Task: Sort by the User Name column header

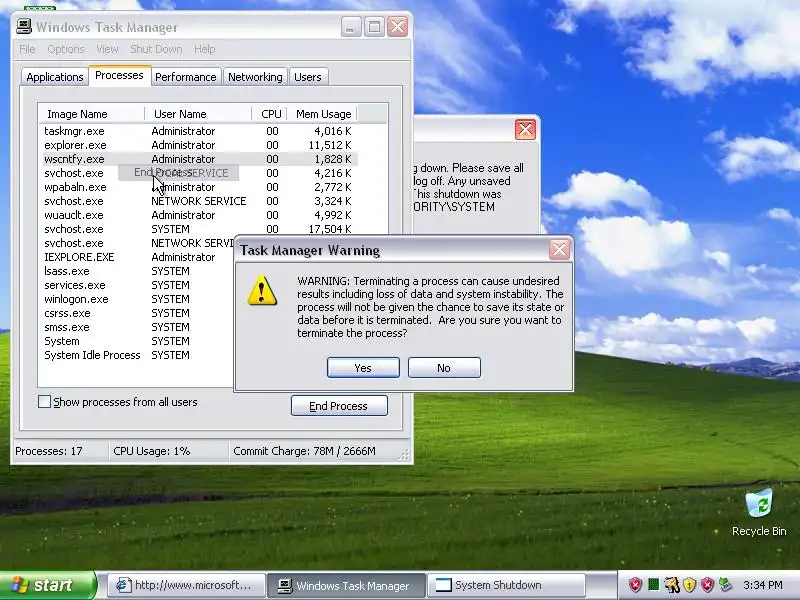Action: tap(198, 114)
